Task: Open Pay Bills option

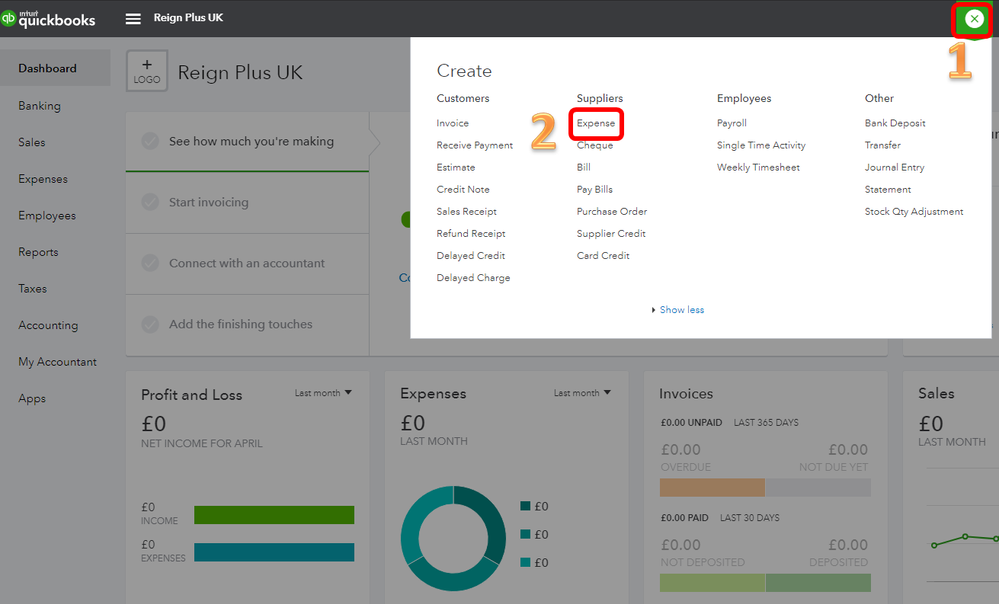Action: tap(594, 189)
